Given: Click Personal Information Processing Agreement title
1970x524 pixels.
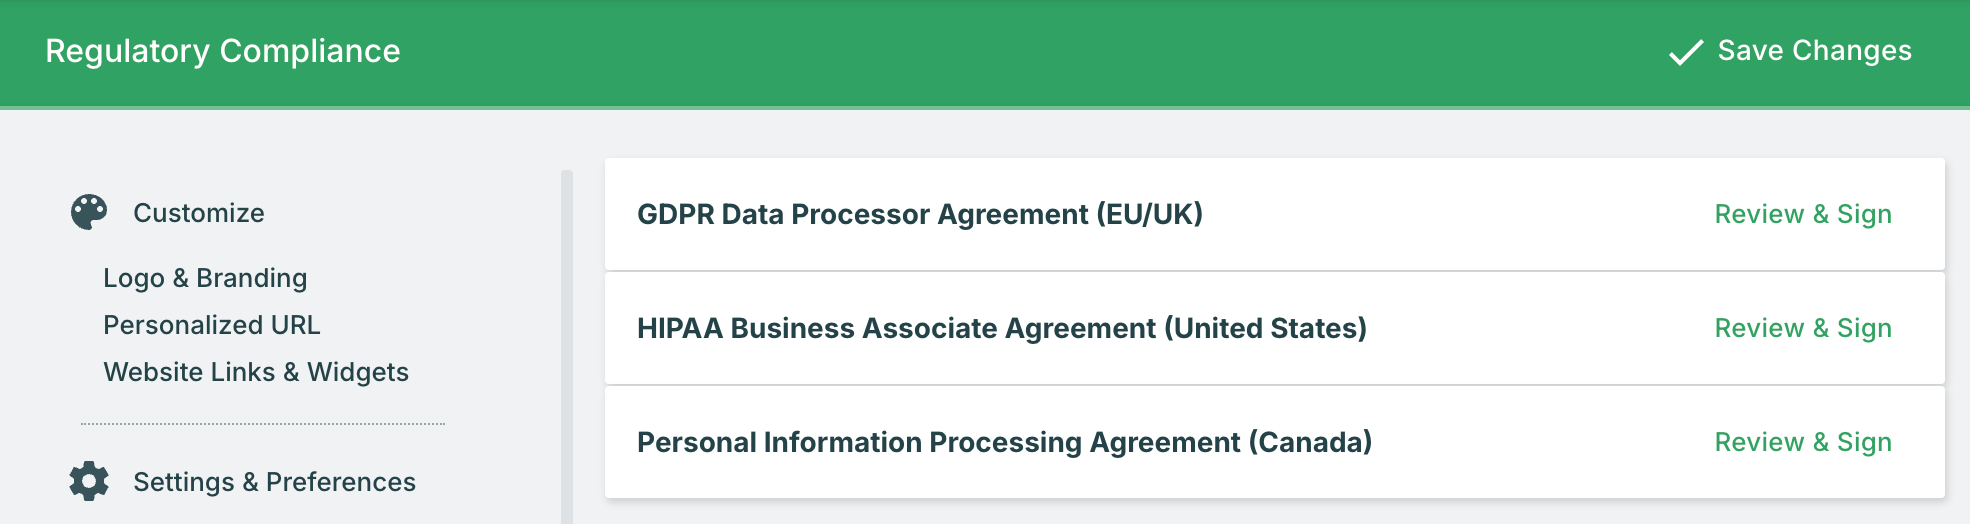Looking at the screenshot, I should tap(1004, 442).
